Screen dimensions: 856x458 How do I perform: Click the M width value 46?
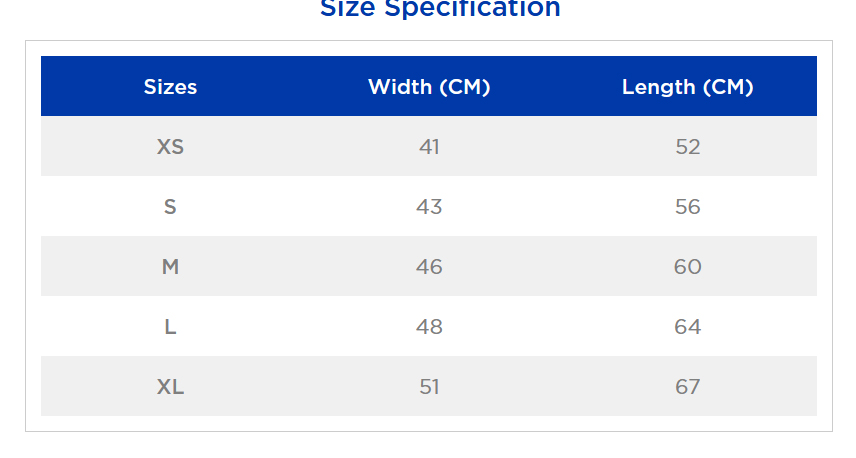pos(429,267)
